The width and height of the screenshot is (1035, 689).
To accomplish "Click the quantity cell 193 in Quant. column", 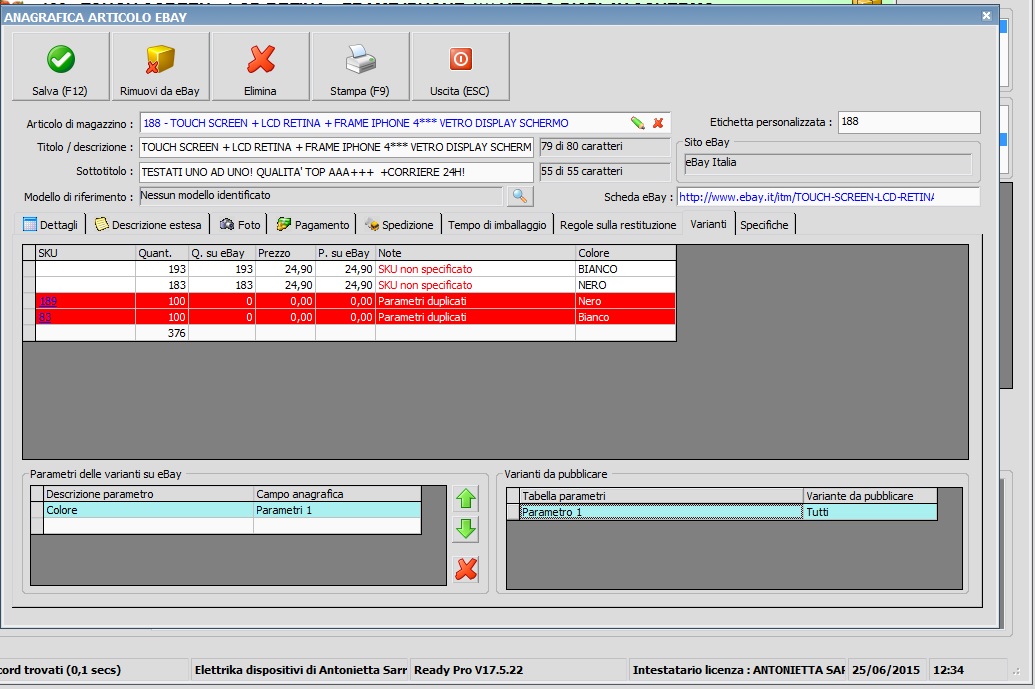I will tap(162, 269).
